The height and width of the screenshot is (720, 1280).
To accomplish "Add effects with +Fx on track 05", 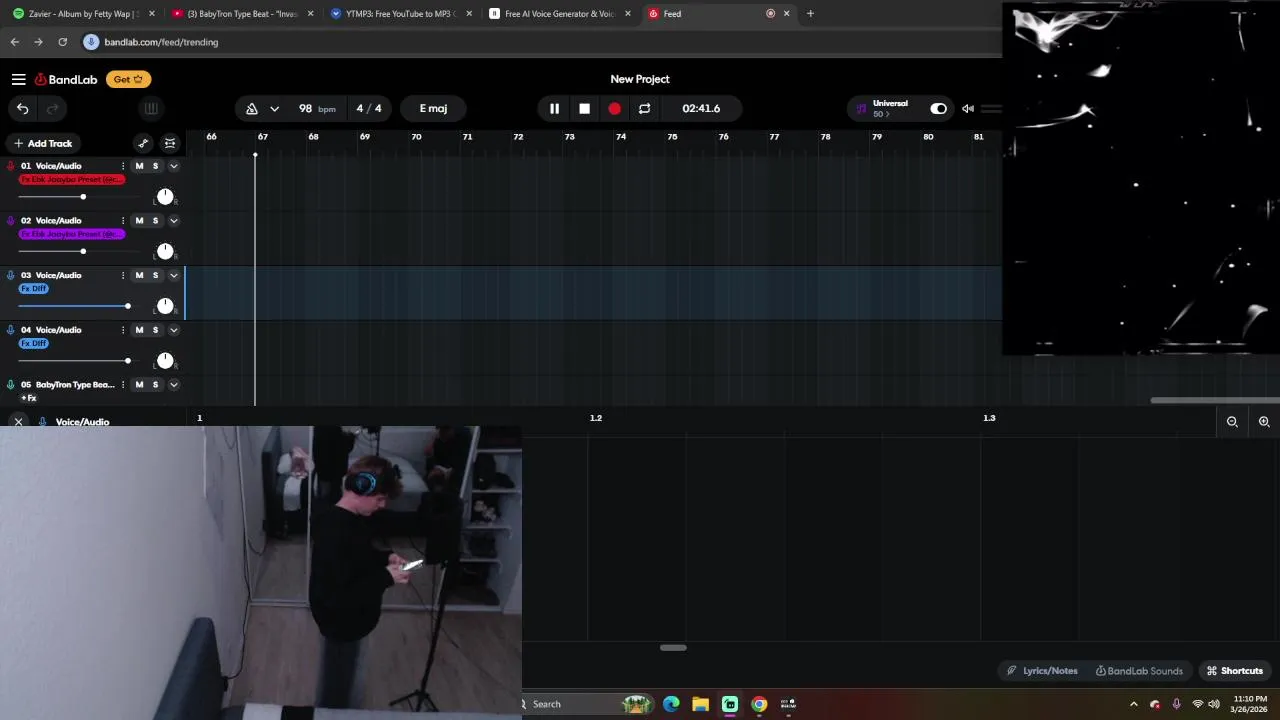I will click(28, 398).
